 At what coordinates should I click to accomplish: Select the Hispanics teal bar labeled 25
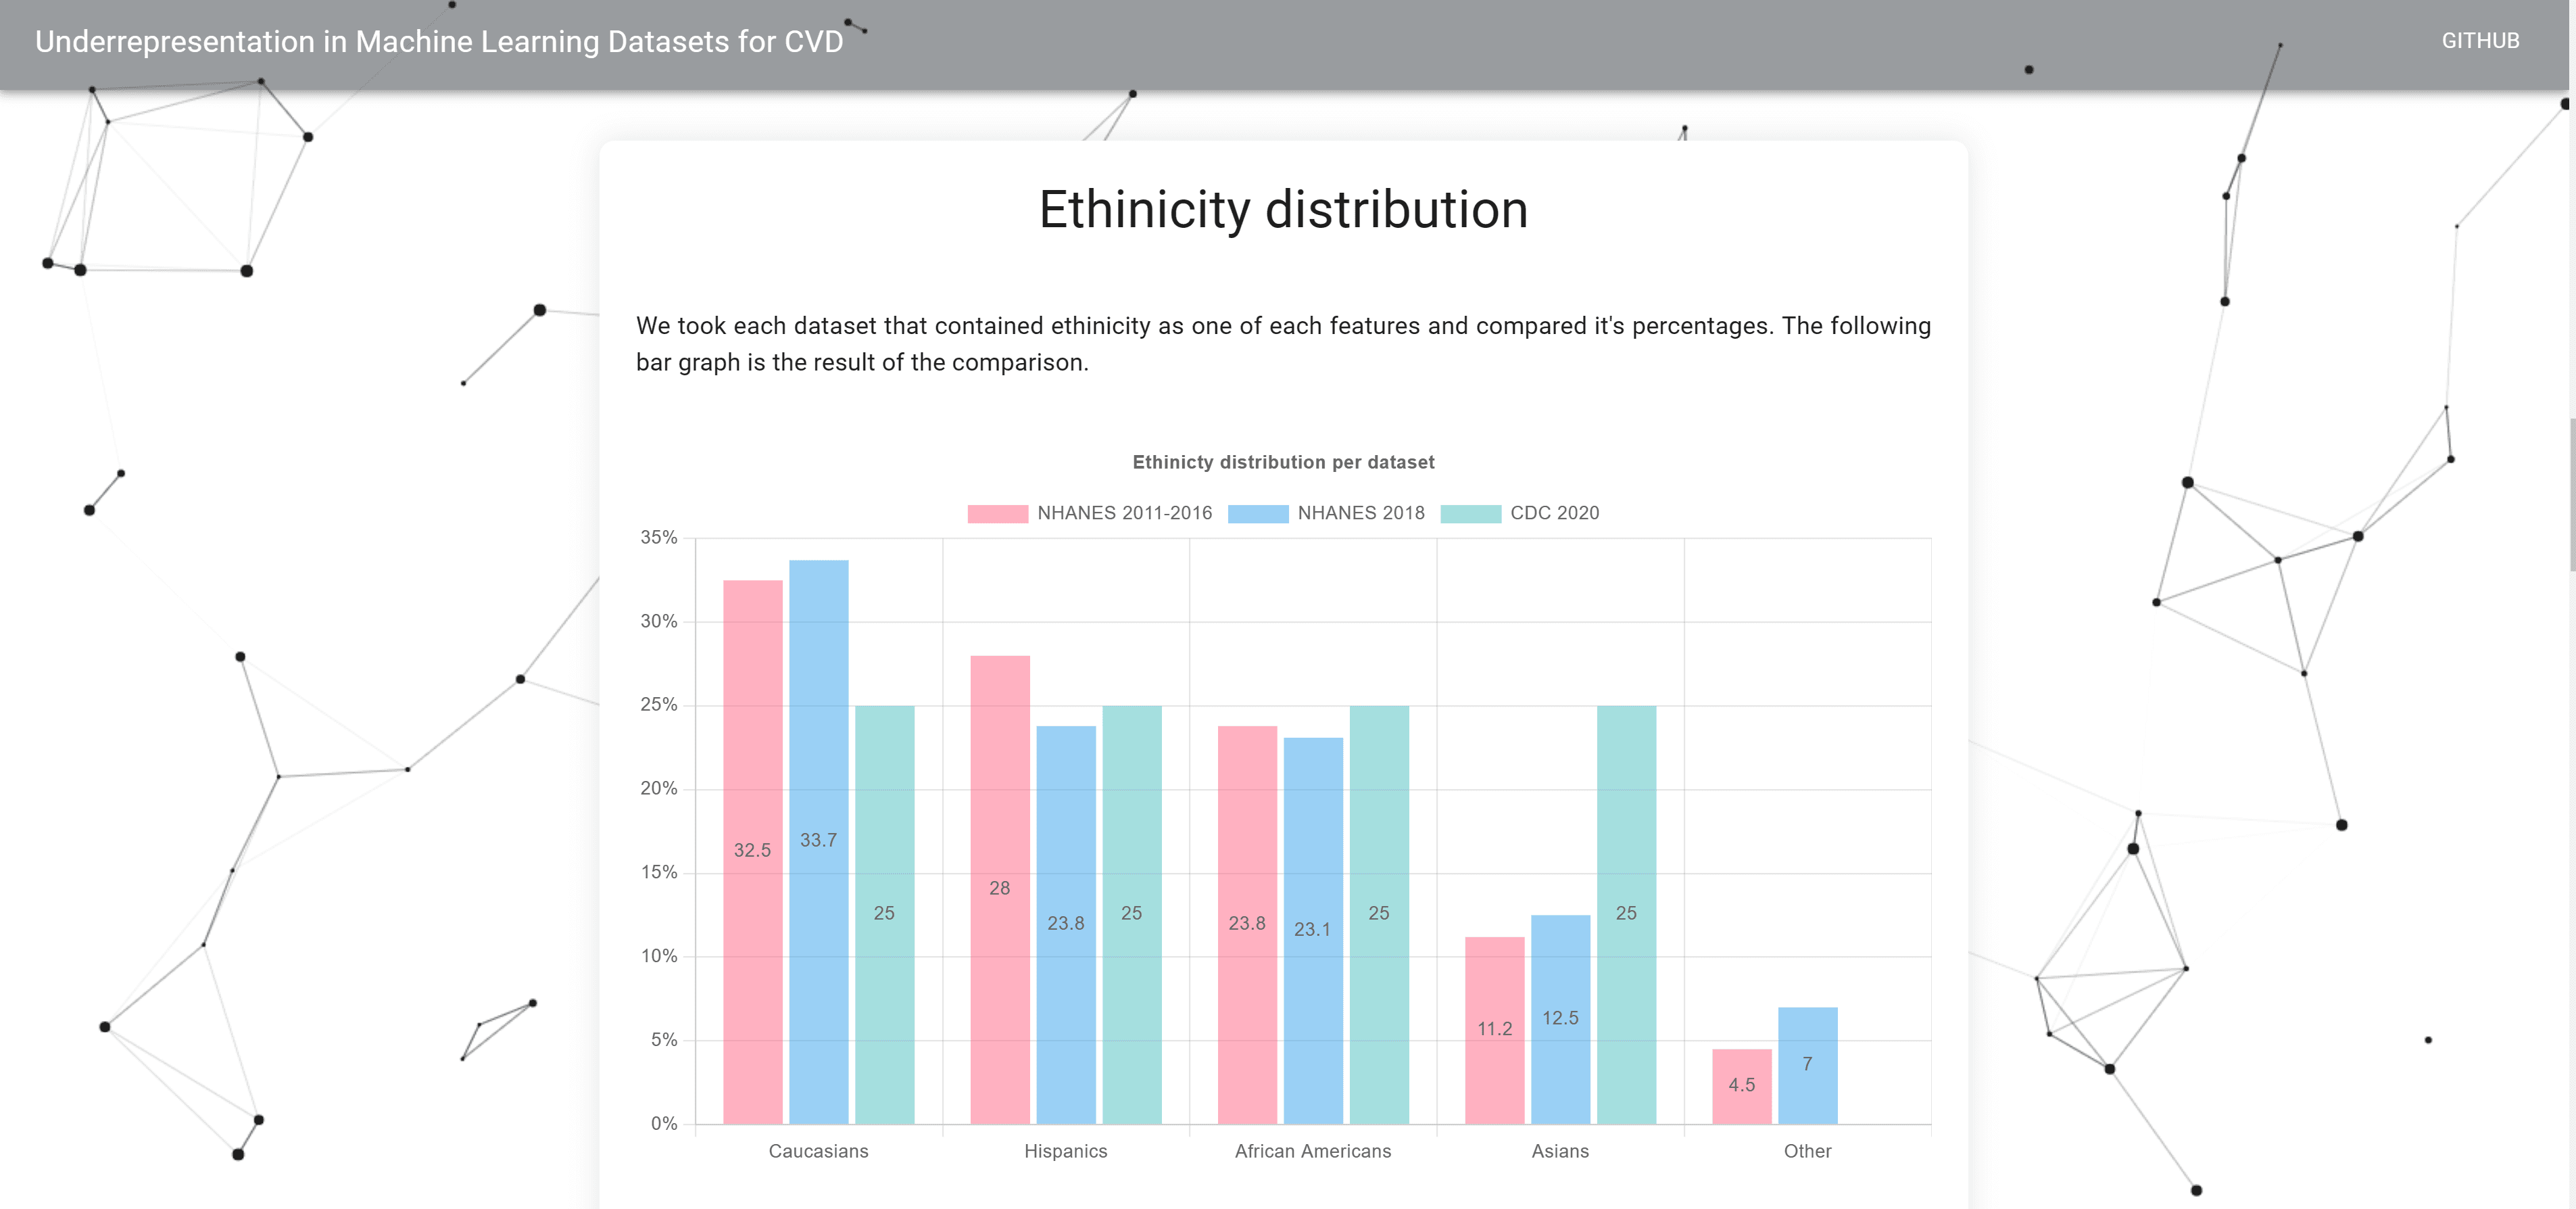pyautogui.click(x=1131, y=915)
